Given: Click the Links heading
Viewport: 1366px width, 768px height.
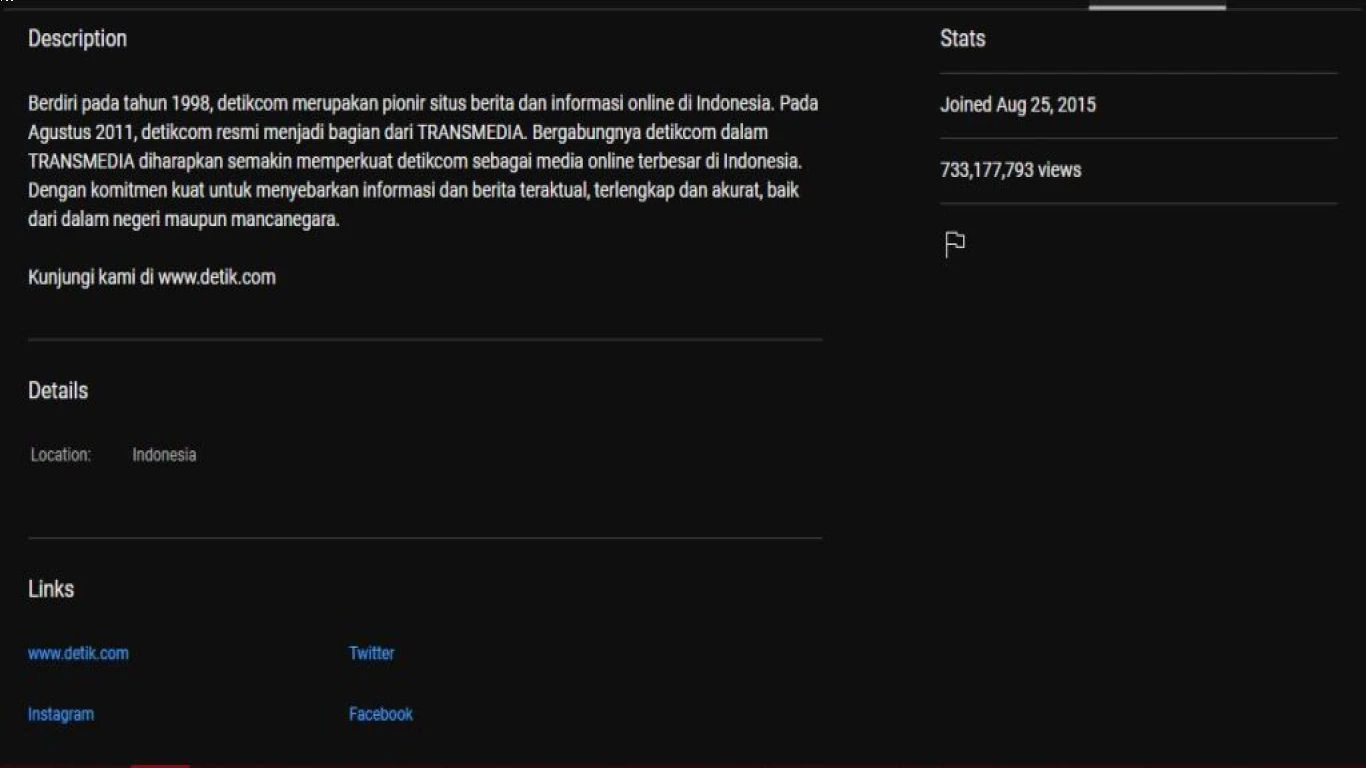Looking at the screenshot, I should pos(51,589).
